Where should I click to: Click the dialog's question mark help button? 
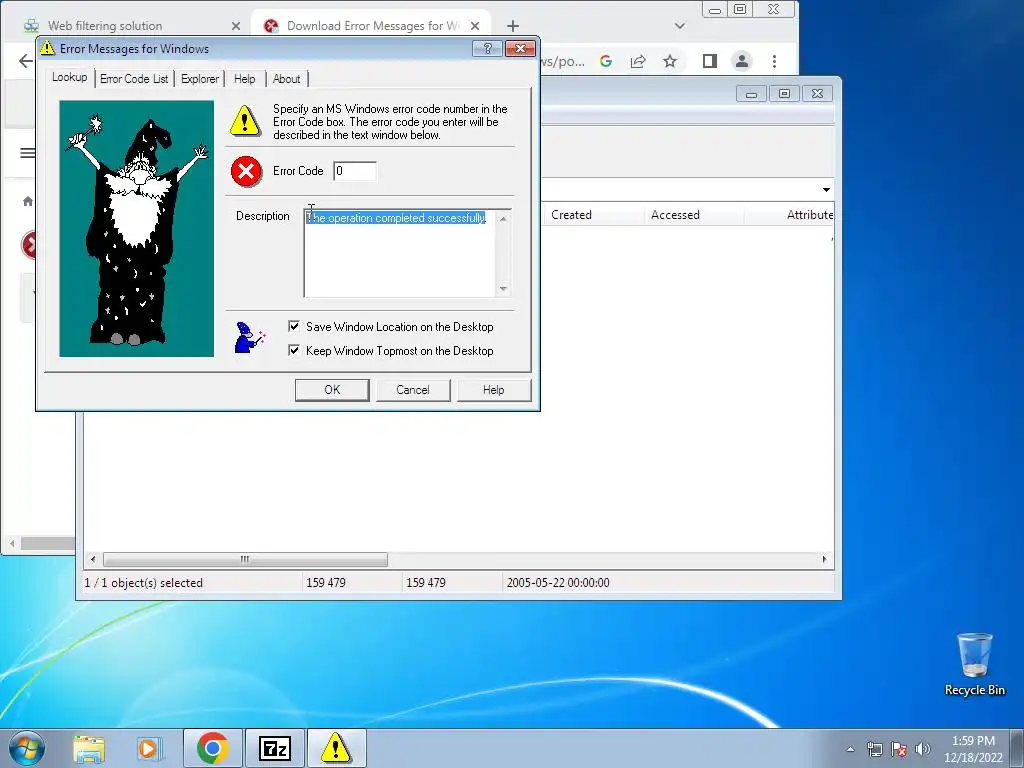pyautogui.click(x=487, y=48)
